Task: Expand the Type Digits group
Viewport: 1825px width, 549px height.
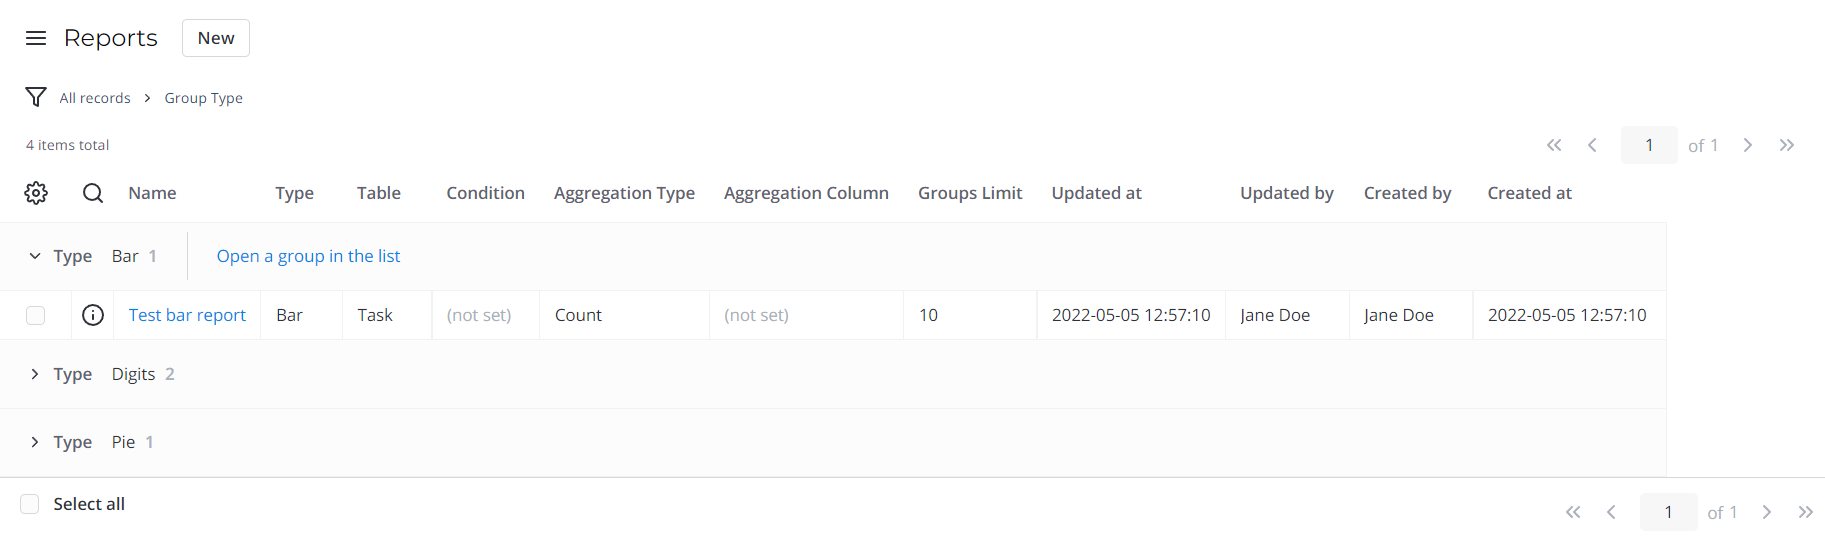Action: pyautogui.click(x=35, y=374)
